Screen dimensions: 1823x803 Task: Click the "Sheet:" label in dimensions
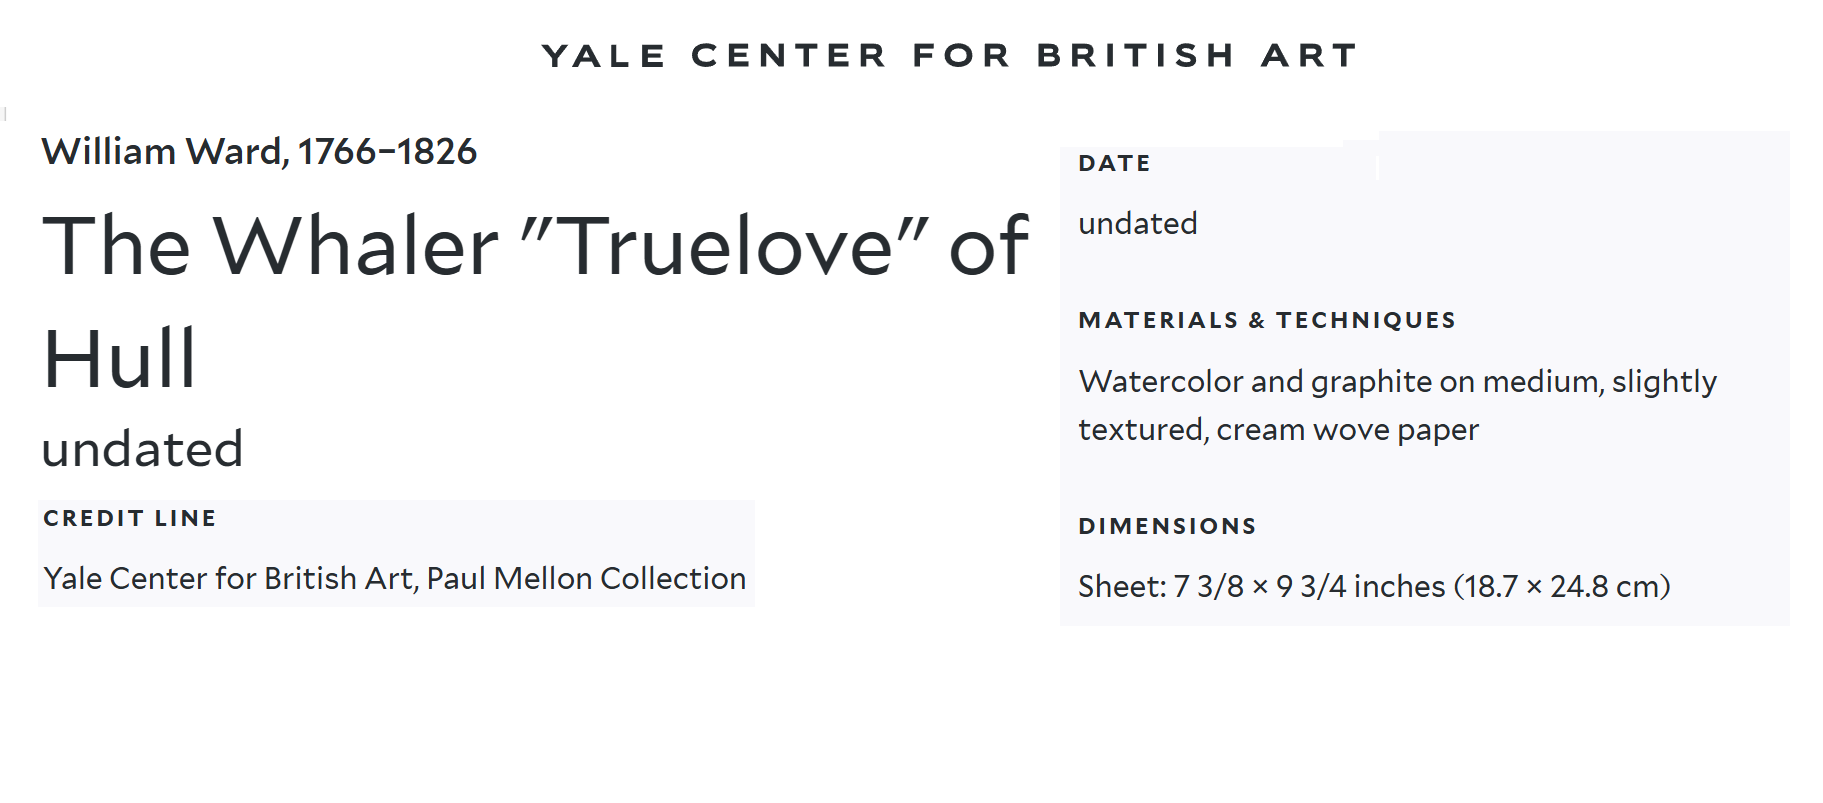point(1122,586)
